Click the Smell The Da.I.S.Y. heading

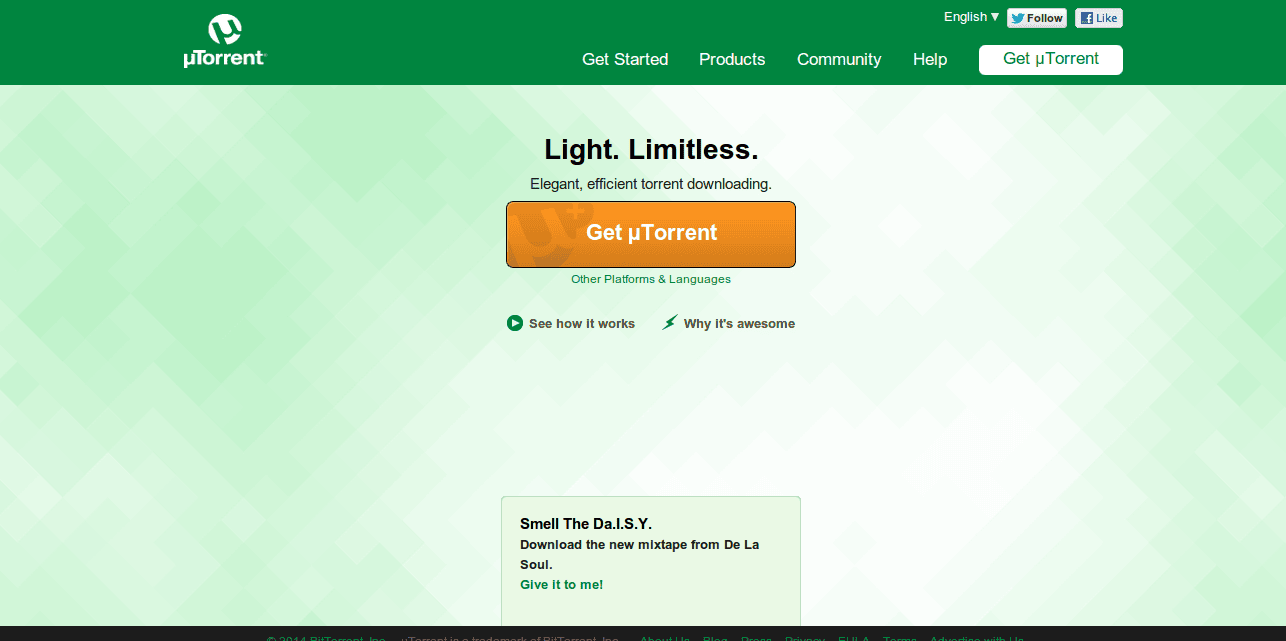[x=586, y=524]
